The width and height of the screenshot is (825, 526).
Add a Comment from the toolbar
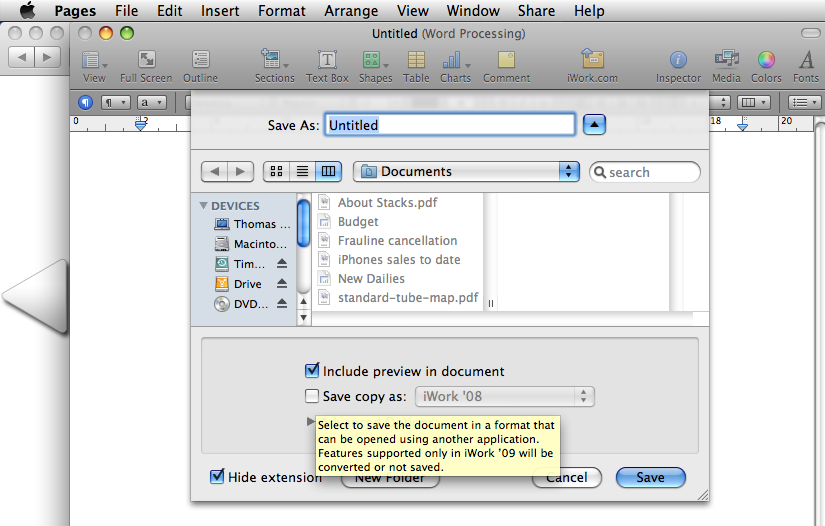507,67
